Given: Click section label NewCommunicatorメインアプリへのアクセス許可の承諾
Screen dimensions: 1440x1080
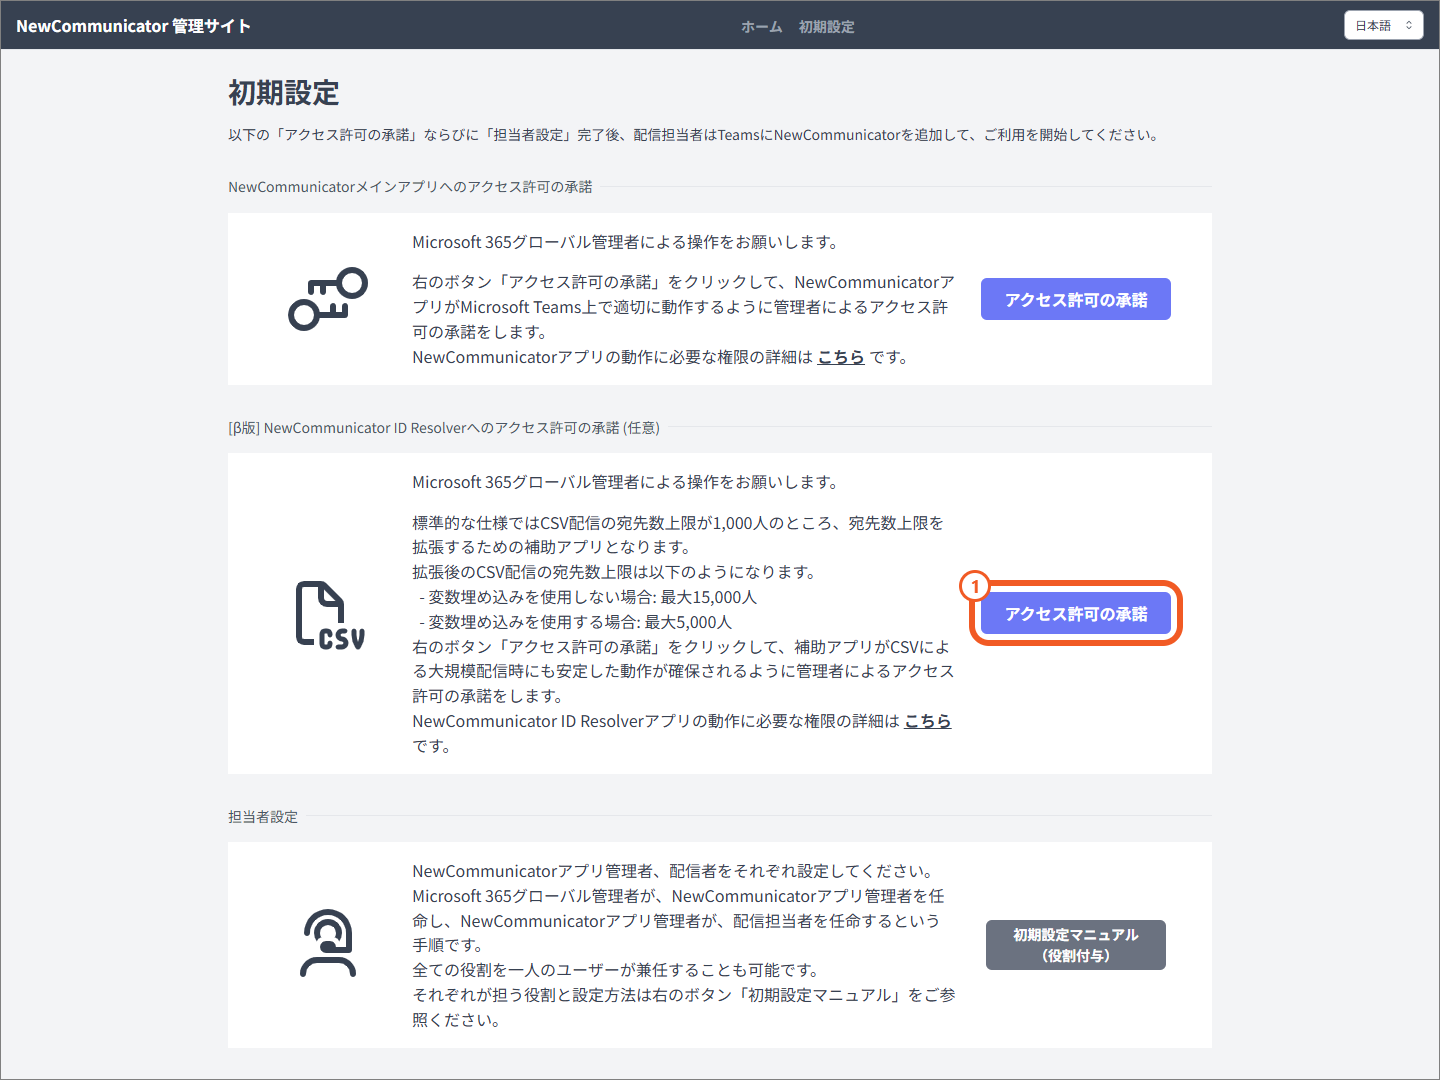Looking at the screenshot, I should tap(410, 187).
